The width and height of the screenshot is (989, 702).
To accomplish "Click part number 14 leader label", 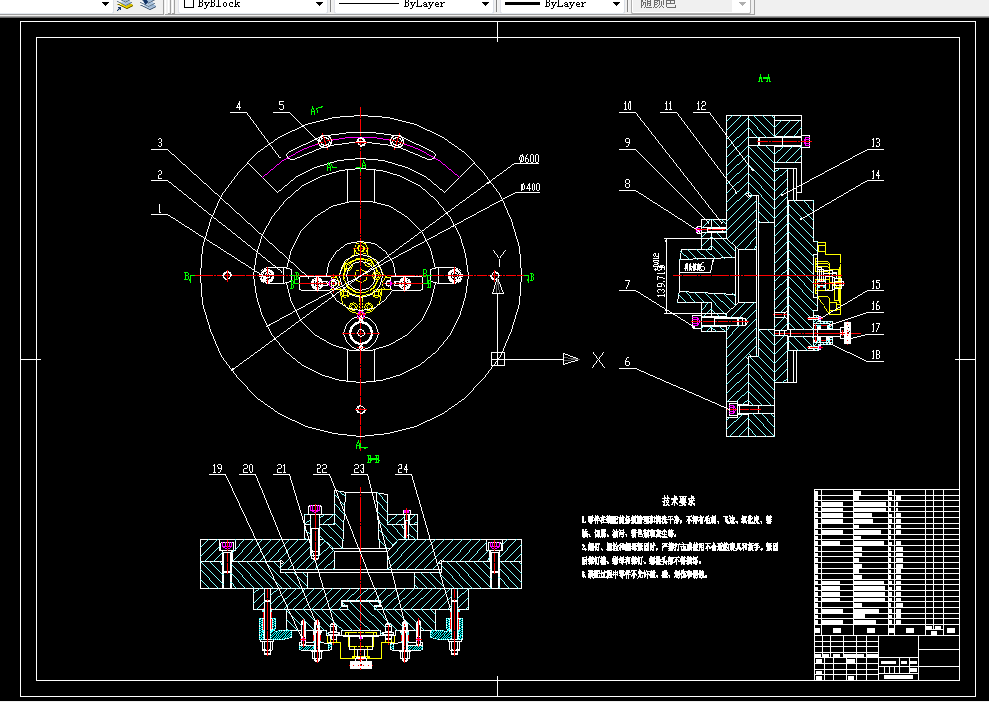I will (875, 175).
